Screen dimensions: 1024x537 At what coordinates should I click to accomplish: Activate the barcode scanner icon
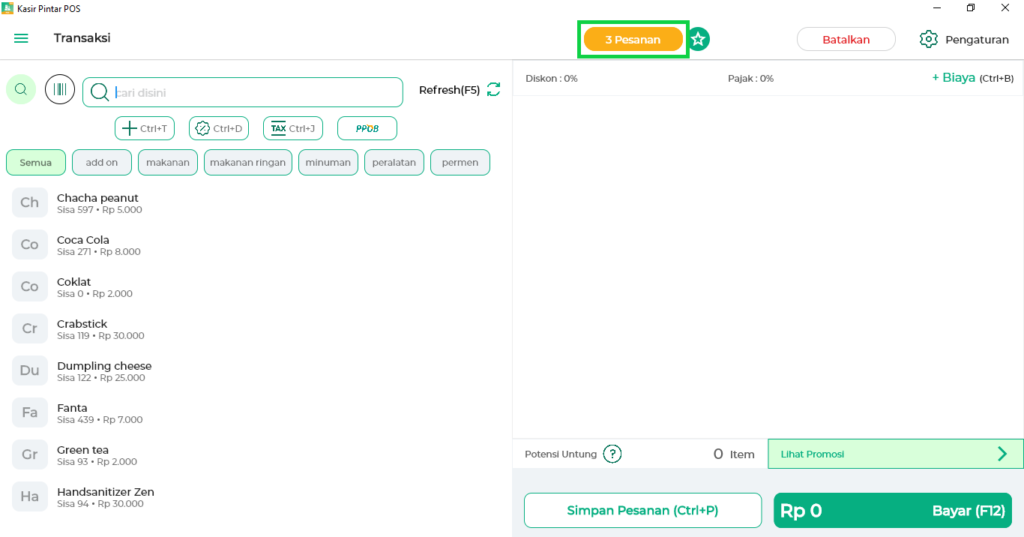tap(60, 90)
